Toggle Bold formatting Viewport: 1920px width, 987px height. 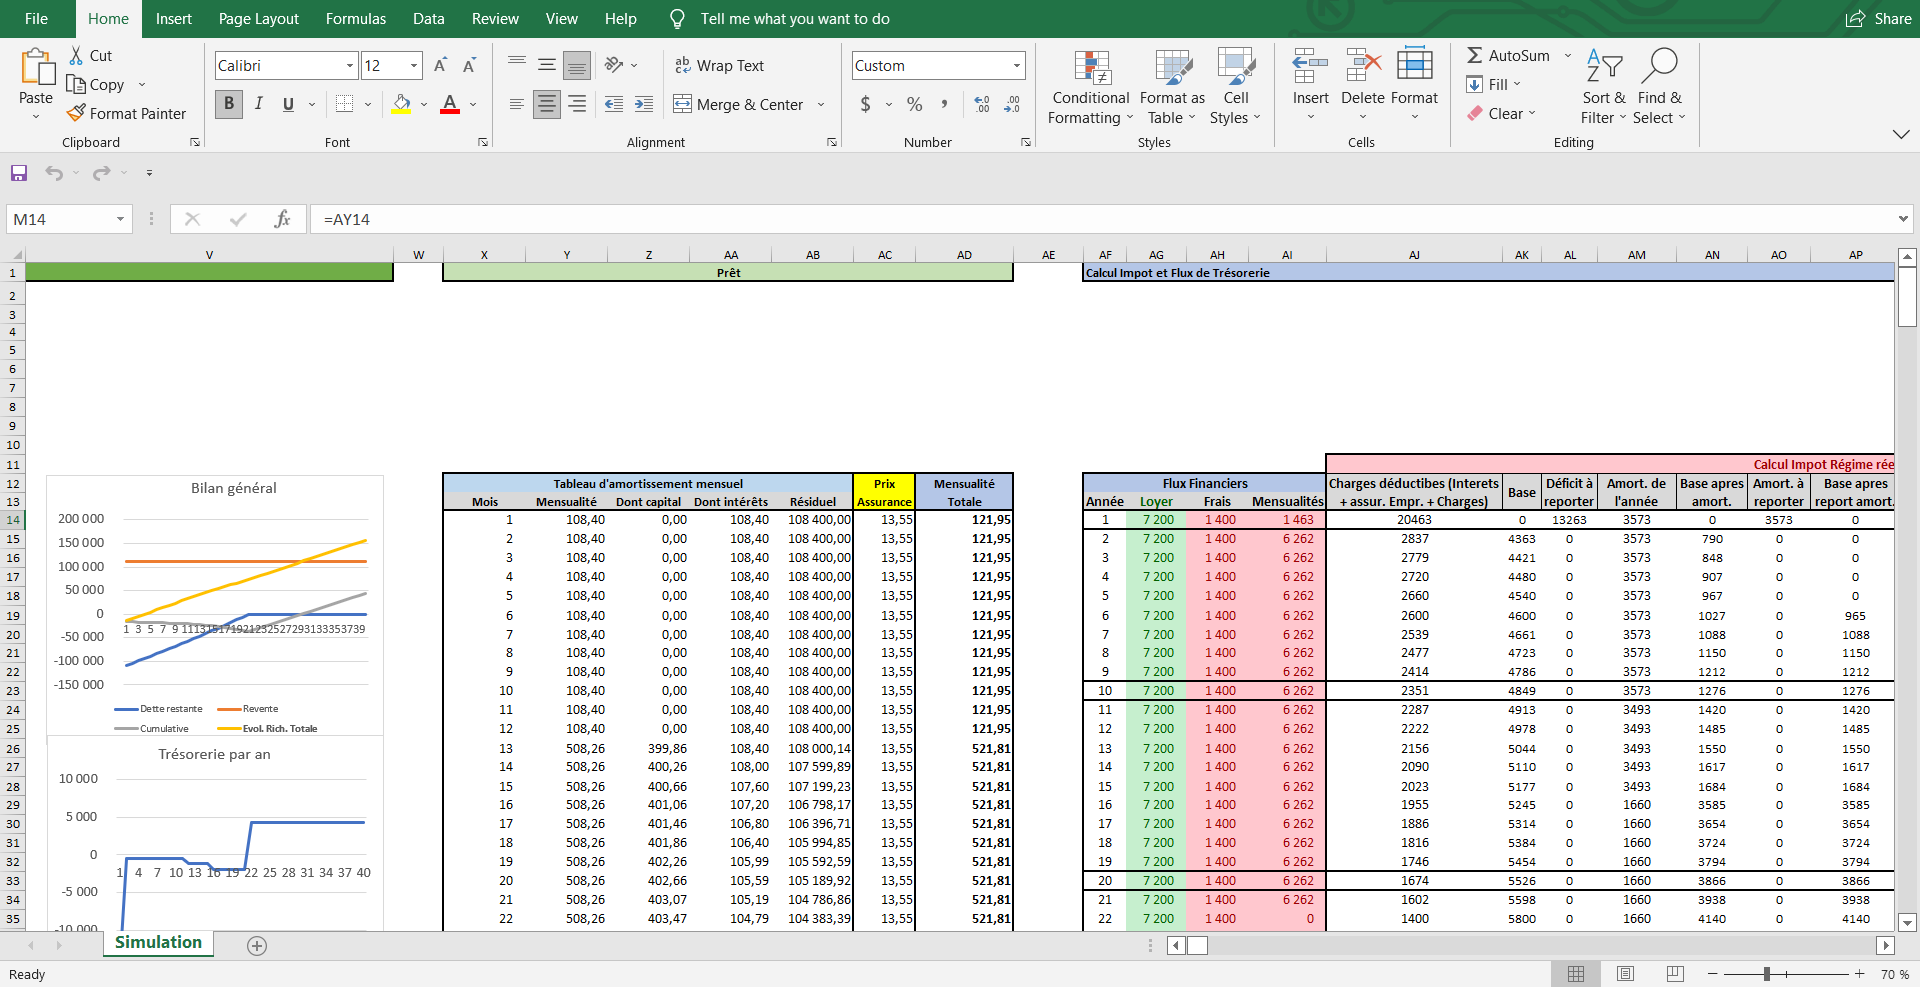point(229,104)
